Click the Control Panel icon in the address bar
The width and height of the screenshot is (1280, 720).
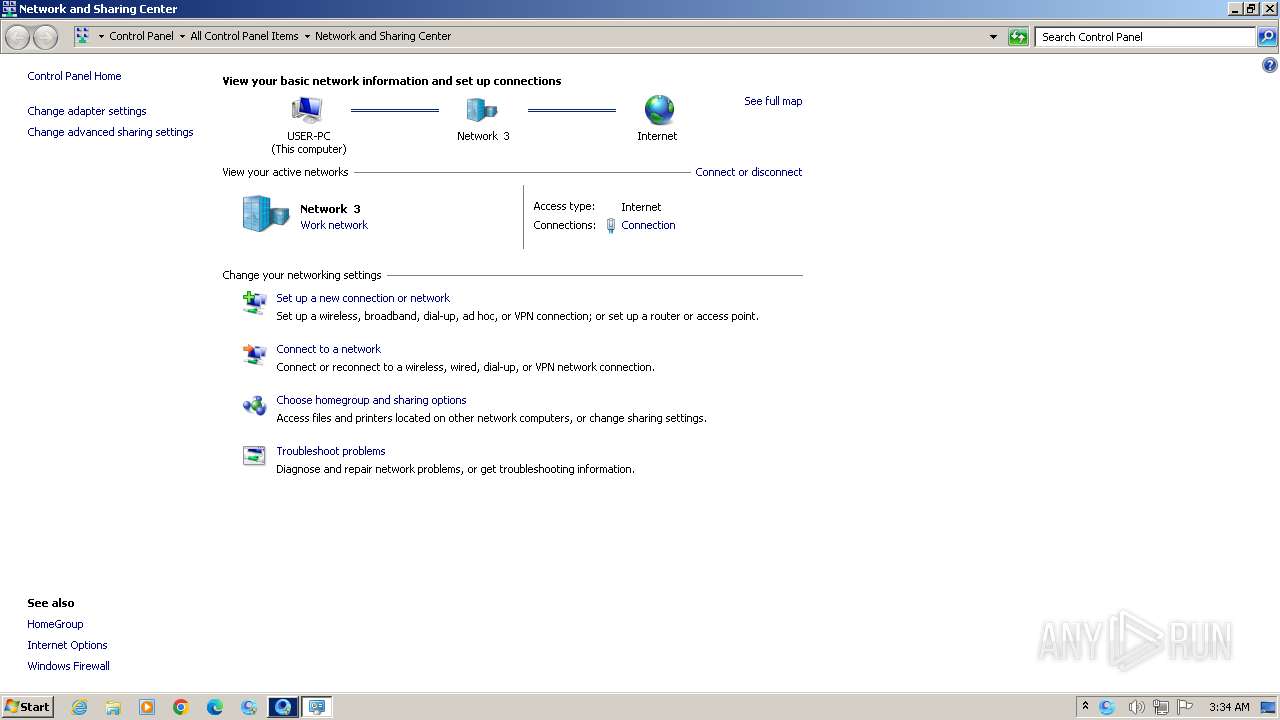click(x=82, y=36)
